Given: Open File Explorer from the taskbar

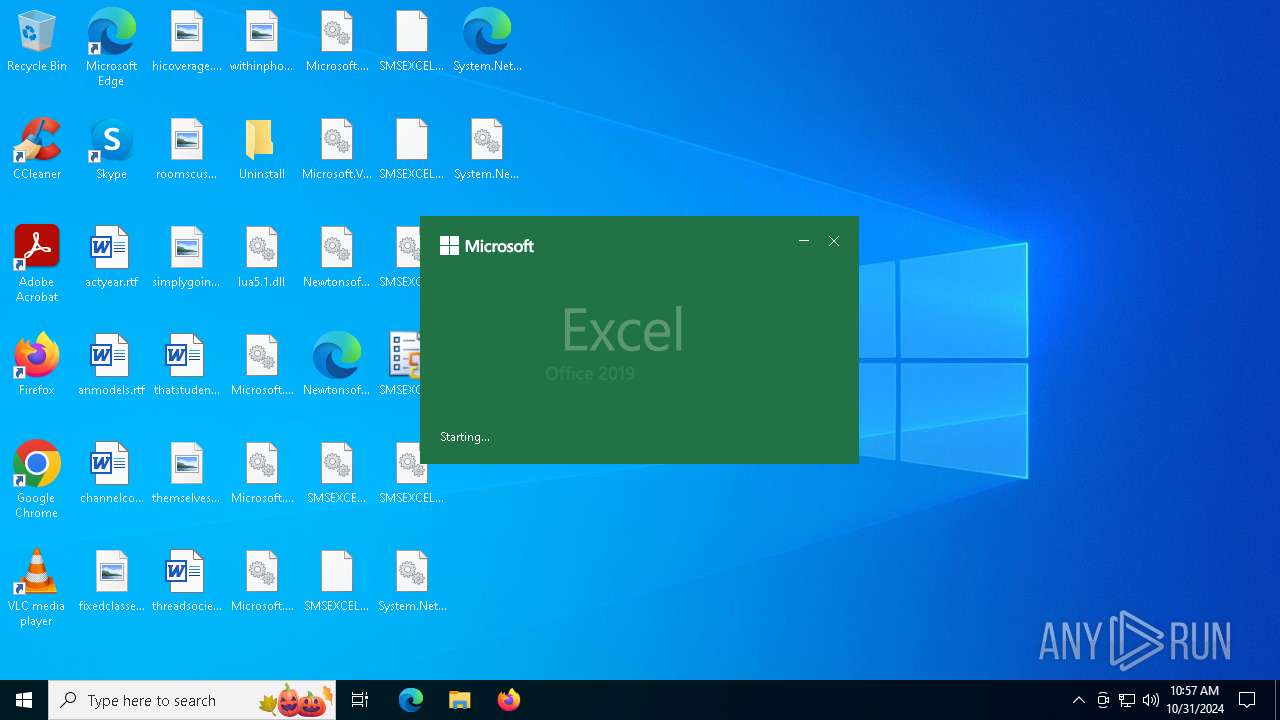Looking at the screenshot, I should pos(459,700).
